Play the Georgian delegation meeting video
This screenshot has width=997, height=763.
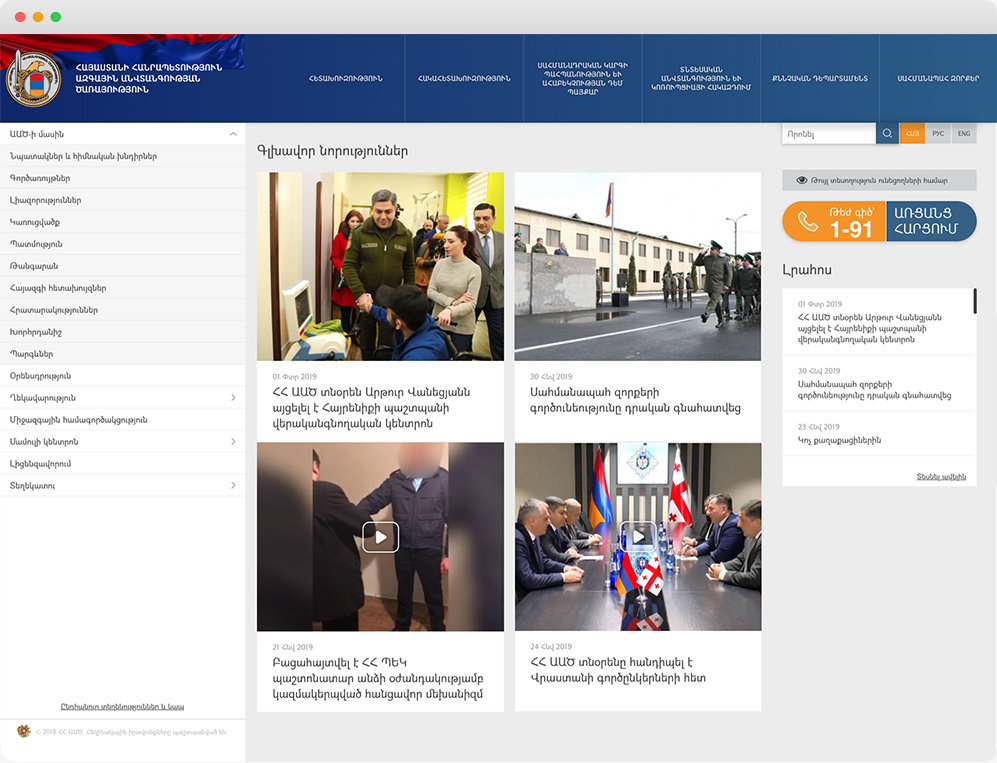click(x=638, y=537)
